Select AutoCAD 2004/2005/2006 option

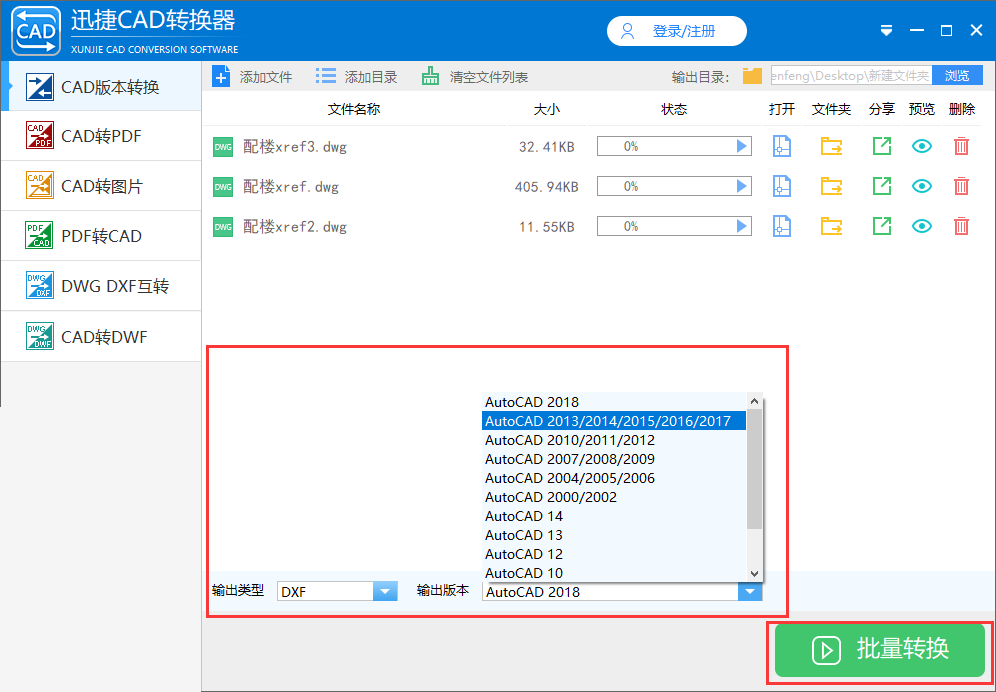coord(614,478)
